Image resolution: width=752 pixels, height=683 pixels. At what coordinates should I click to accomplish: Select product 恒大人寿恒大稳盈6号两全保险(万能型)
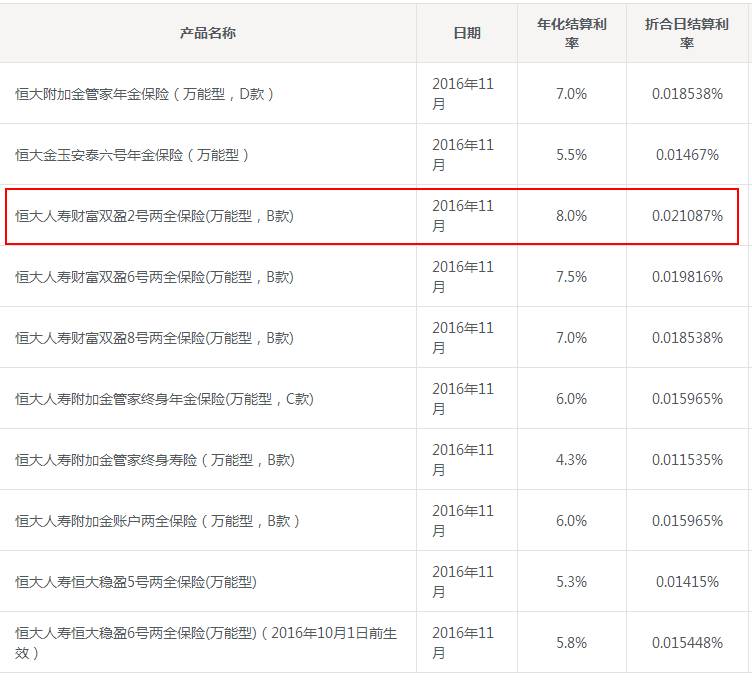(206, 643)
